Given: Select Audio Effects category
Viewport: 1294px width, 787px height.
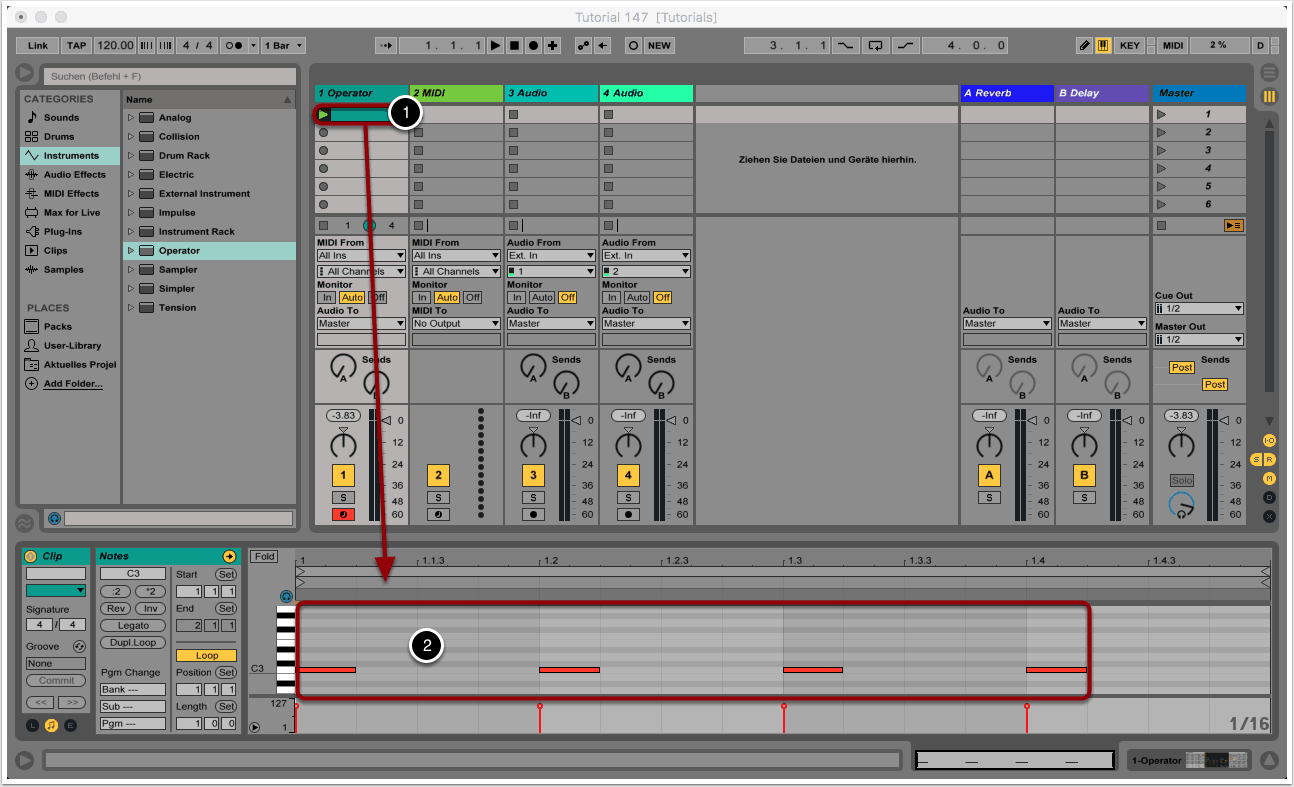Looking at the screenshot, I should click(74, 175).
